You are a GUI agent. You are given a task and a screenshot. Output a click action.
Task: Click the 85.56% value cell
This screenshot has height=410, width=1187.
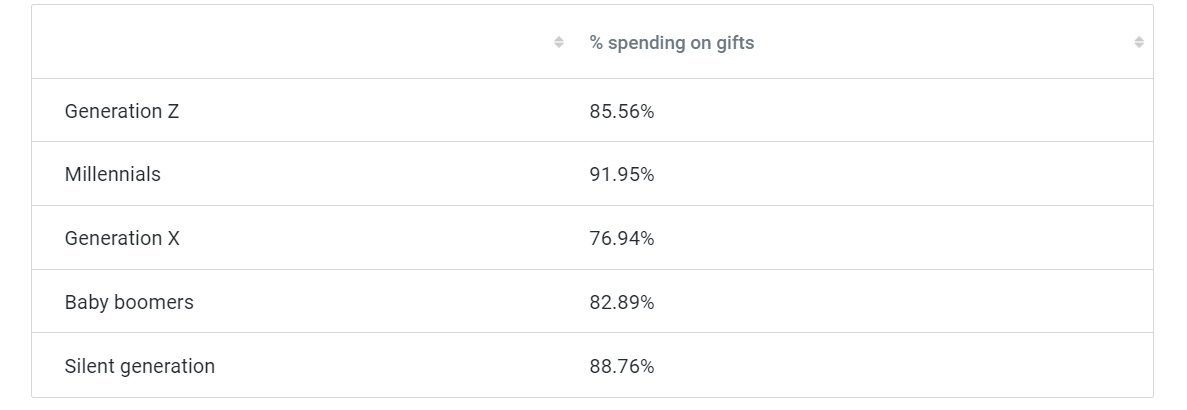pos(621,111)
